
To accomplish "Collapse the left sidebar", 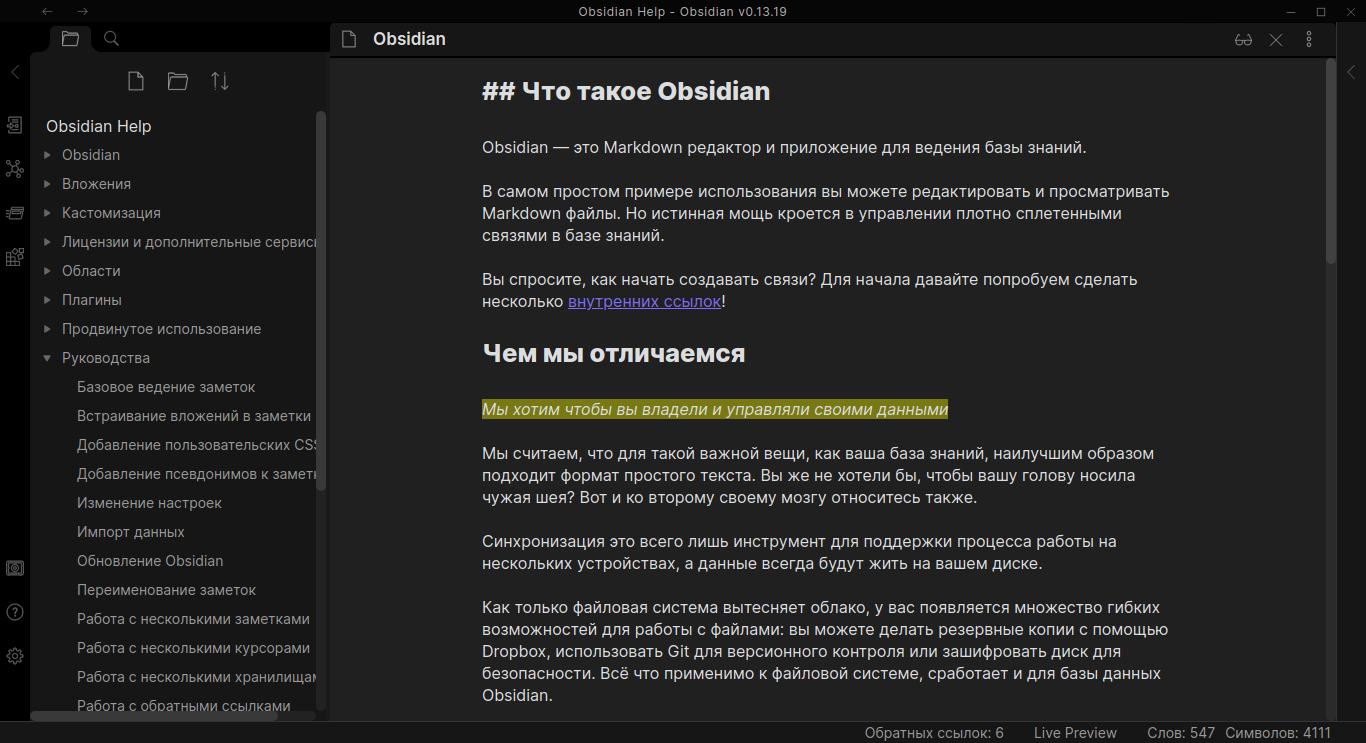I will [15, 72].
